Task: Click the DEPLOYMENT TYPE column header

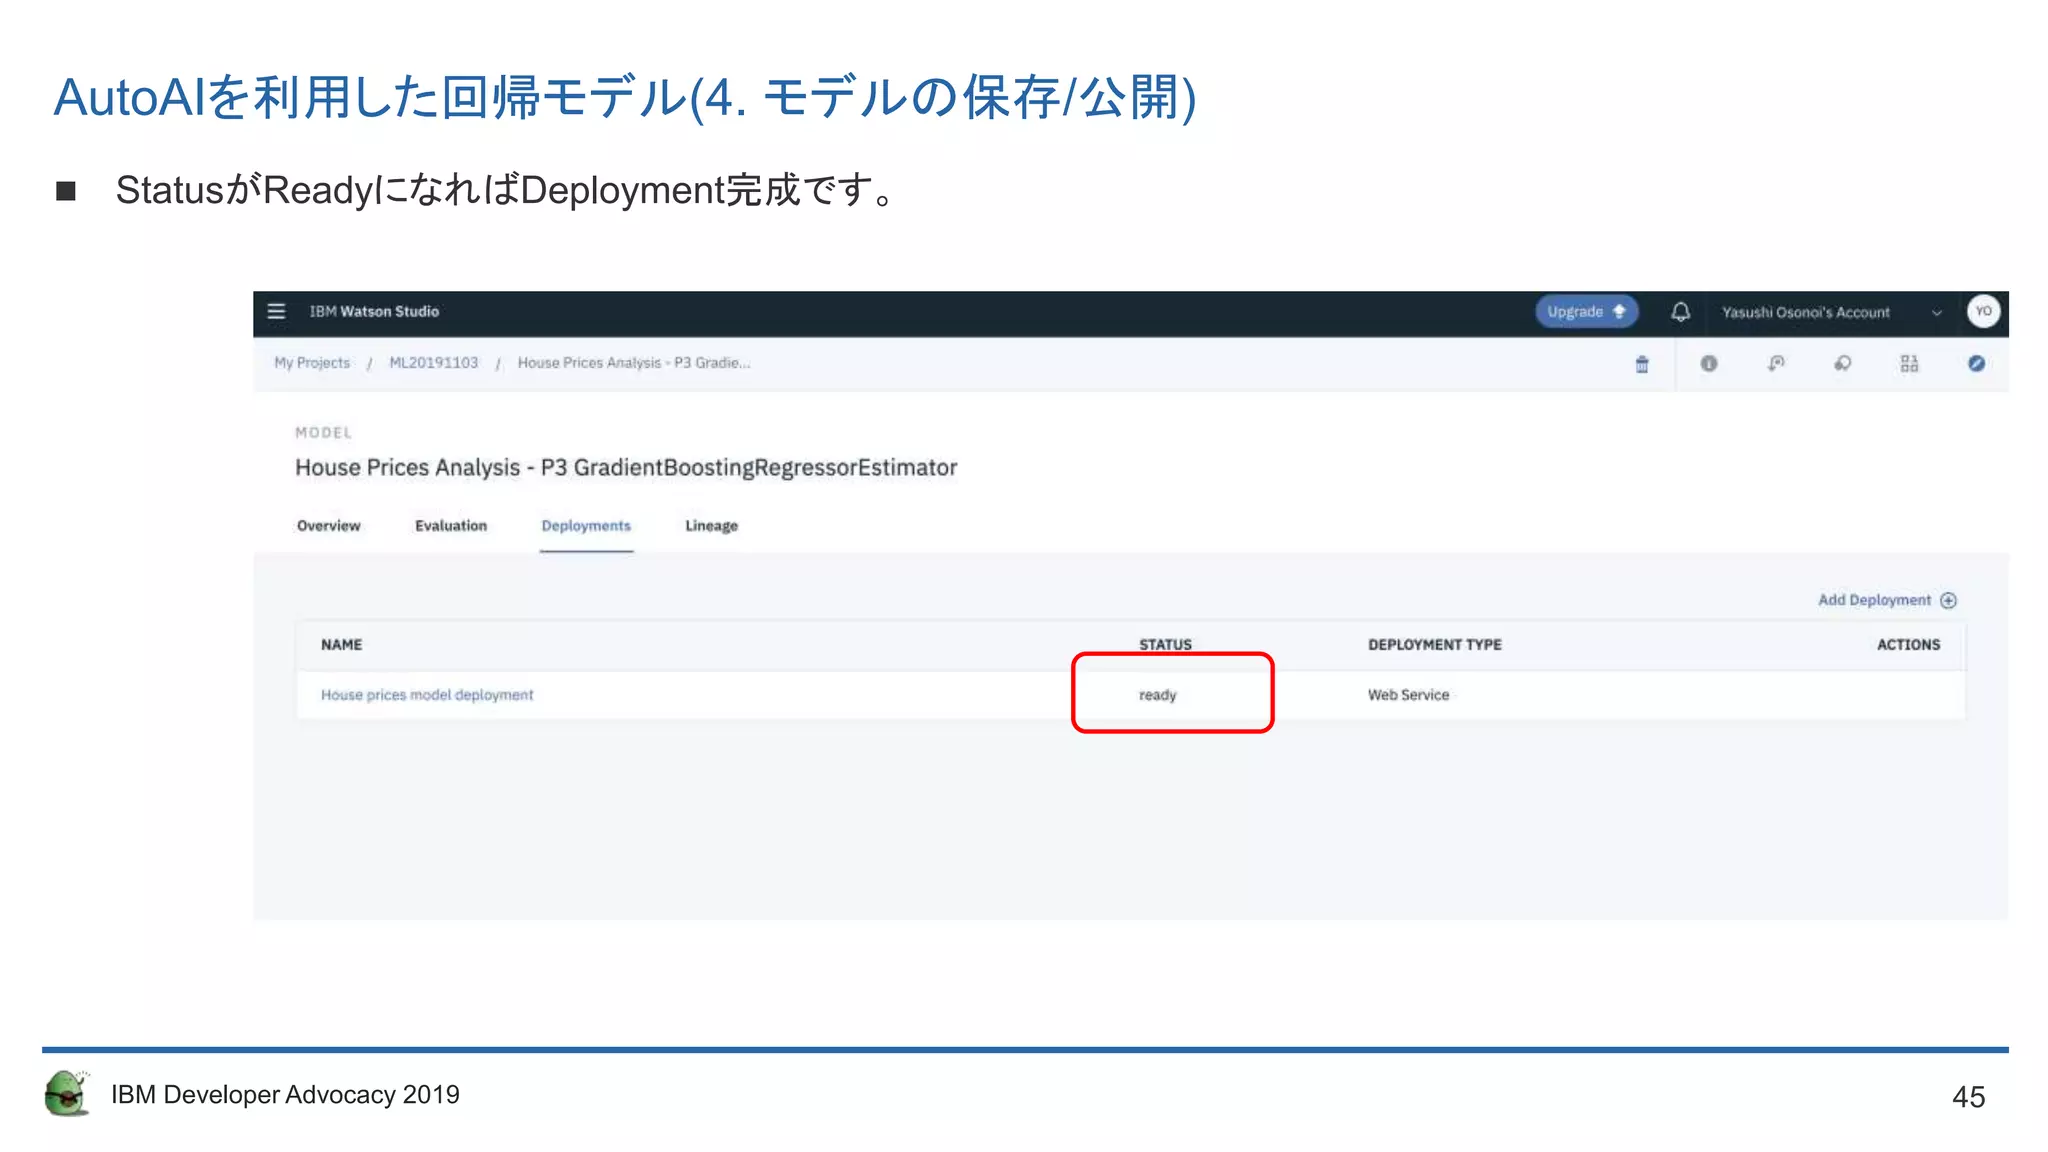Action: tap(1435, 645)
